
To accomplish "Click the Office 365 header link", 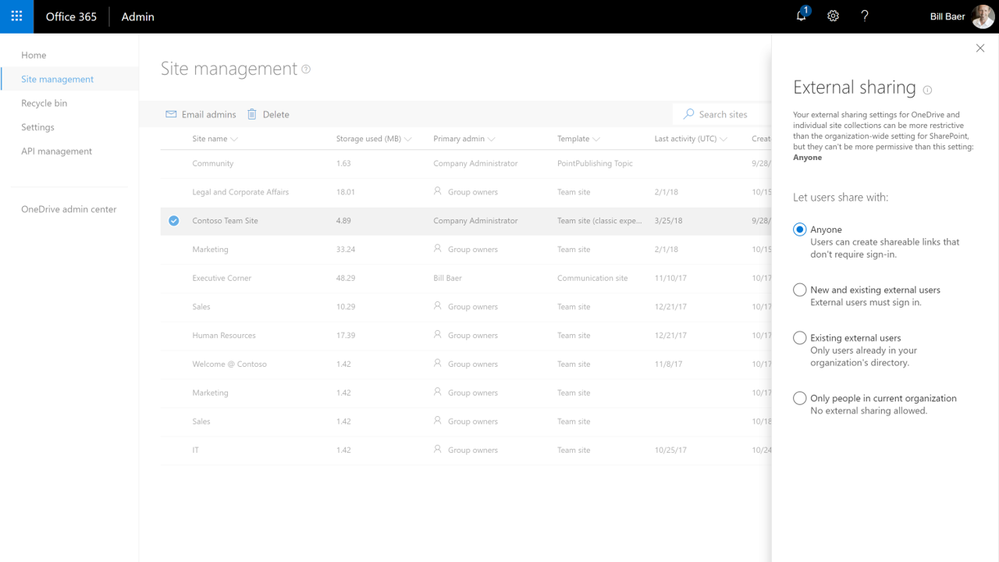I will click(71, 17).
